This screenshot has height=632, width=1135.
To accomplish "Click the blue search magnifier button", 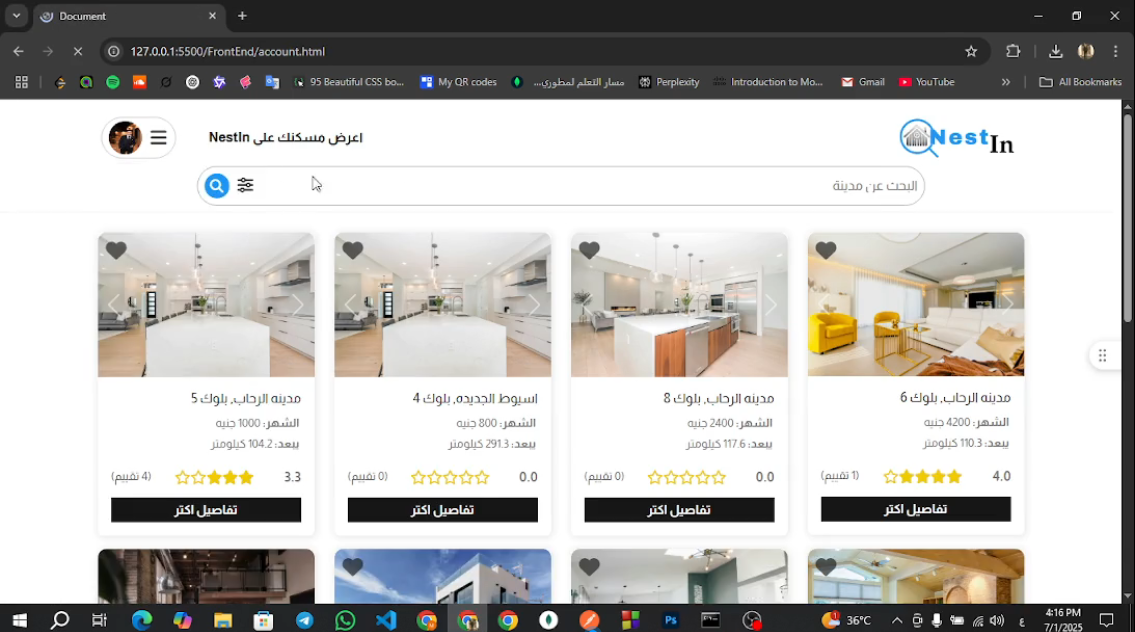I will click(x=217, y=185).
